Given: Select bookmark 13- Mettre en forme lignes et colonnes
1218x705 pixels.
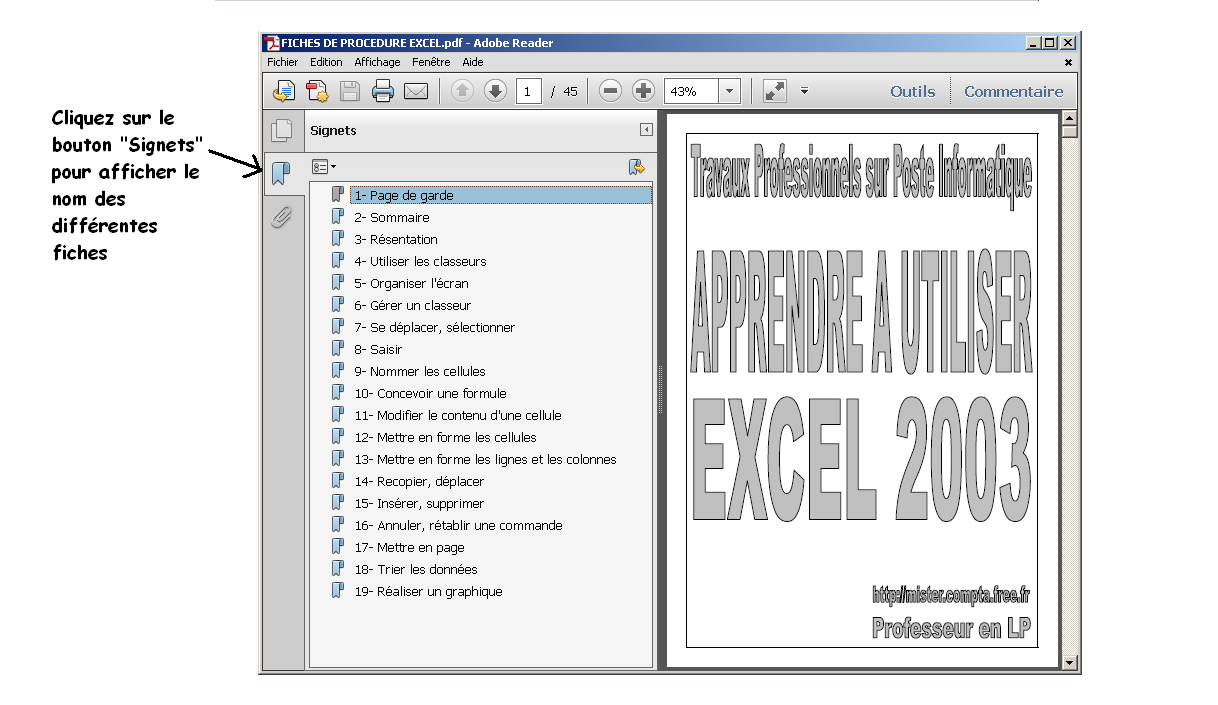Looking at the screenshot, I should tap(485, 459).
